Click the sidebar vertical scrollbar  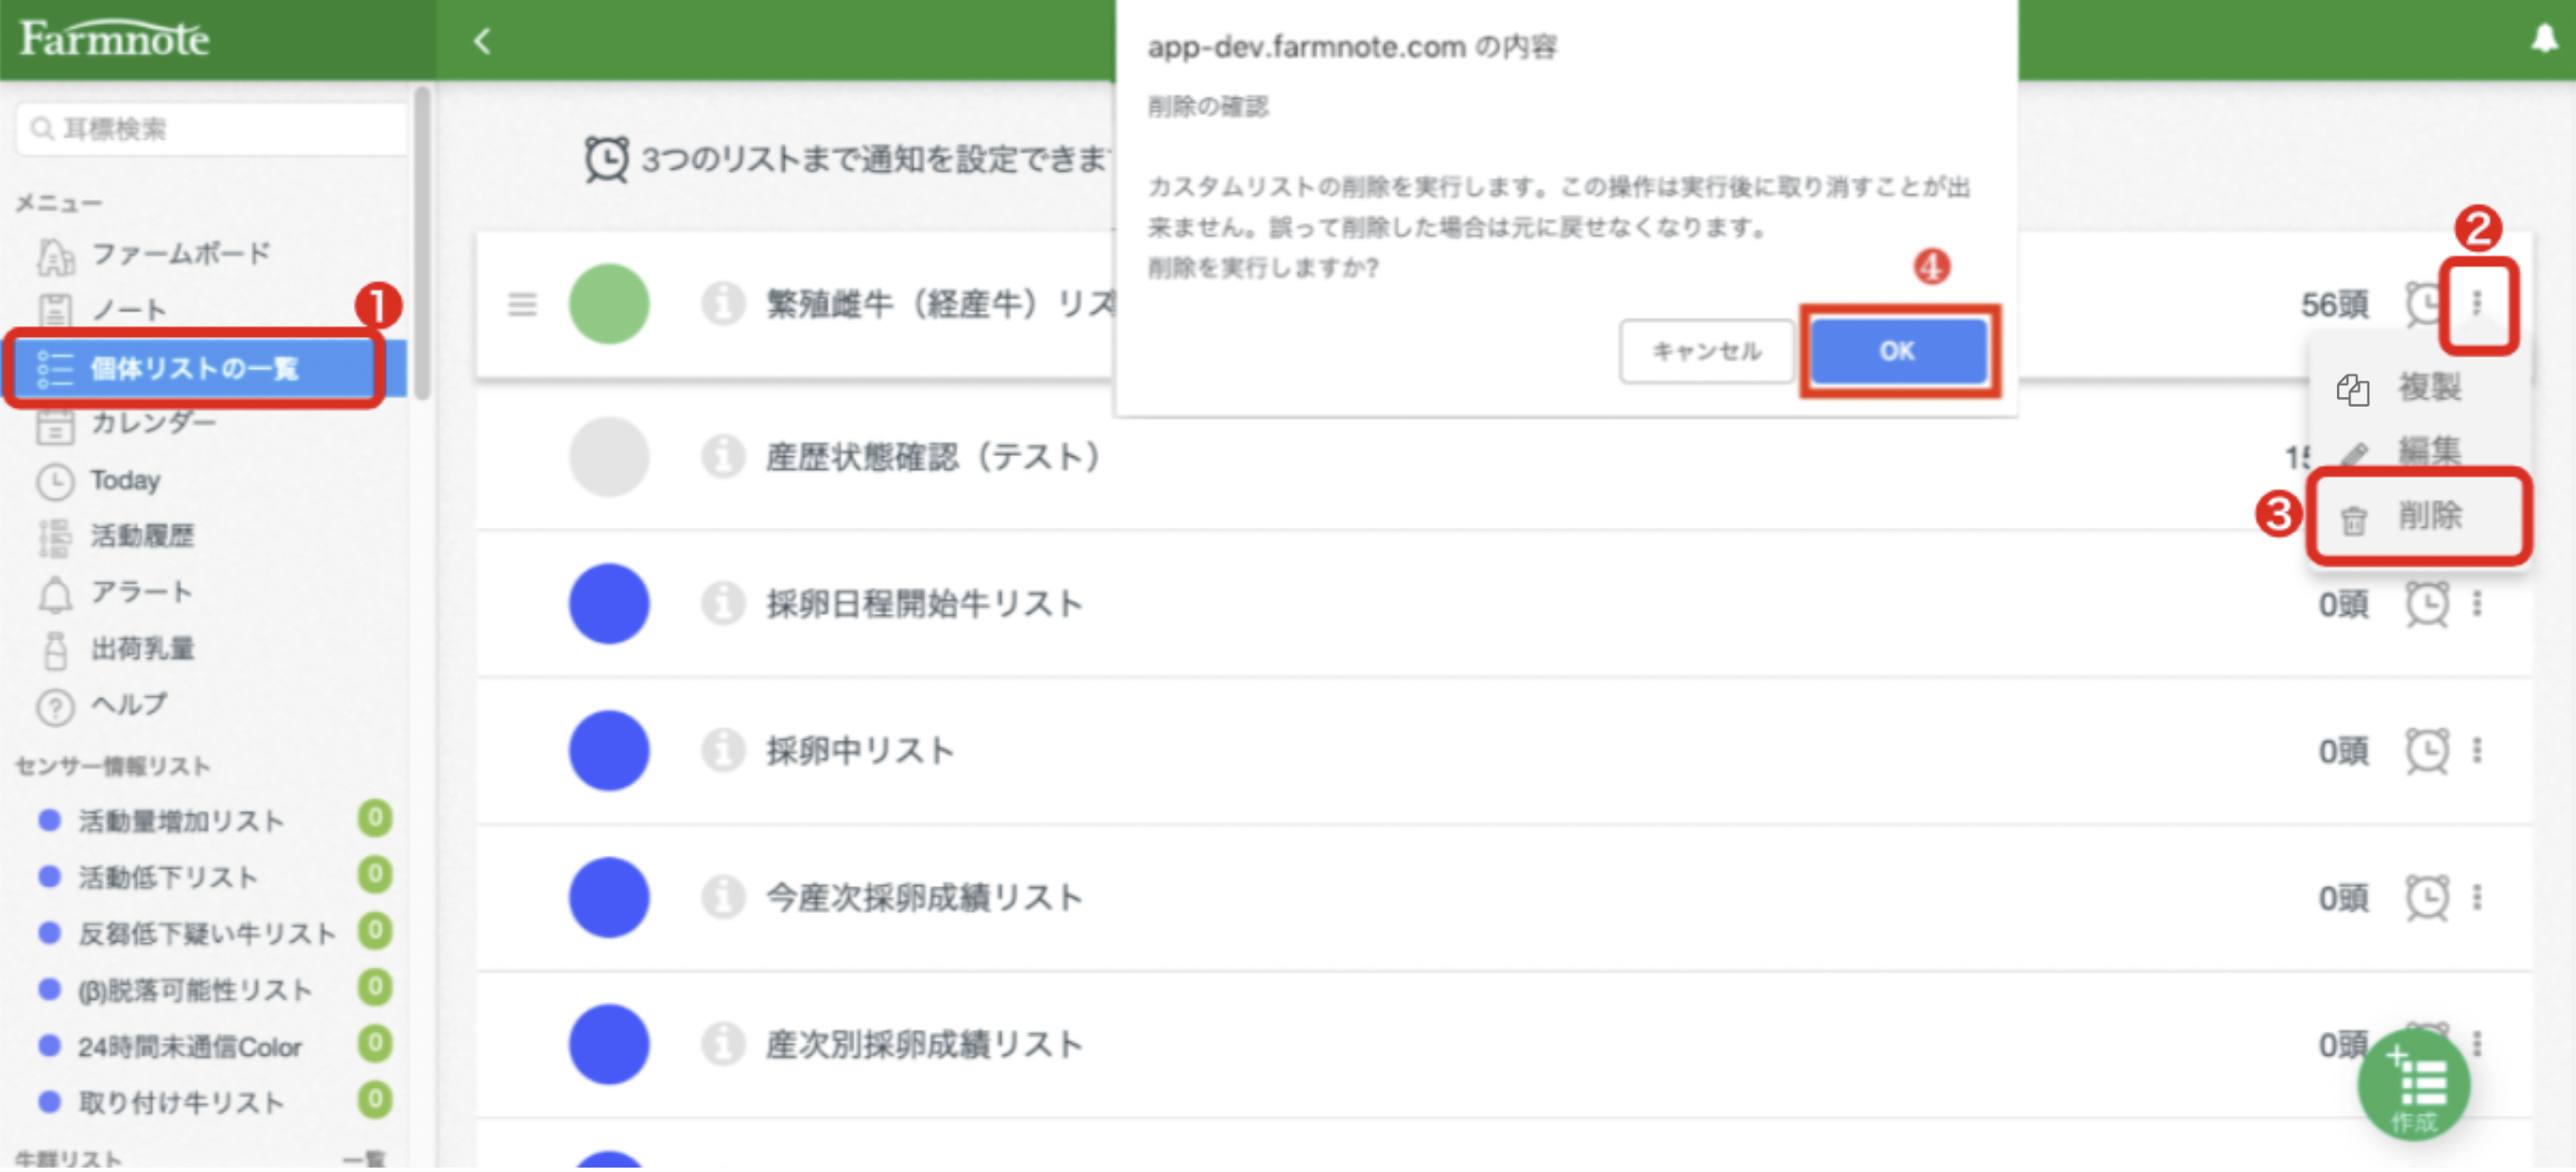(x=423, y=244)
